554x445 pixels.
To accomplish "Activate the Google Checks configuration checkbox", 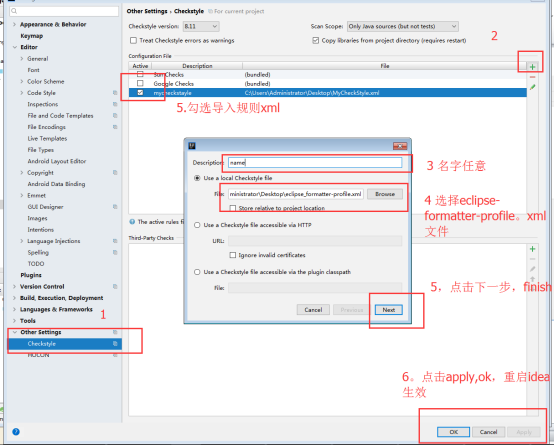I will 140,83.
